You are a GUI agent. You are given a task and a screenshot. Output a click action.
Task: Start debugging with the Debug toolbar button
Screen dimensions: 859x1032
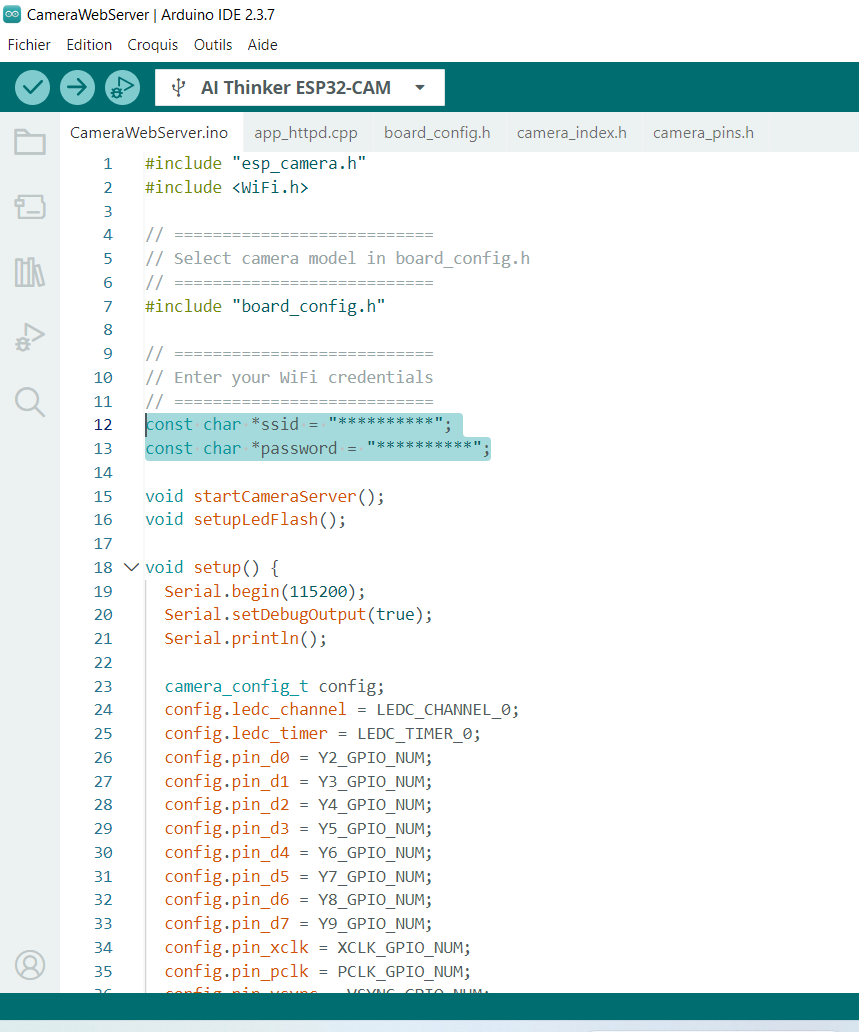coord(122,88)
